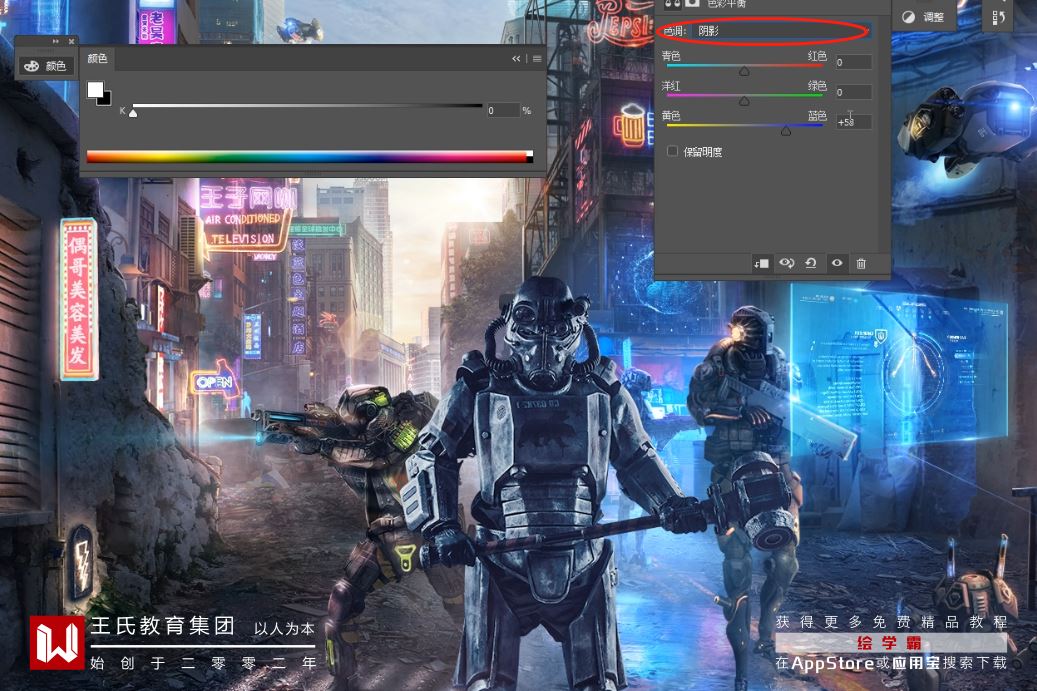Click the K percent value field
The height and width of the screenshot is (691, 1037).
click(503, 110)
